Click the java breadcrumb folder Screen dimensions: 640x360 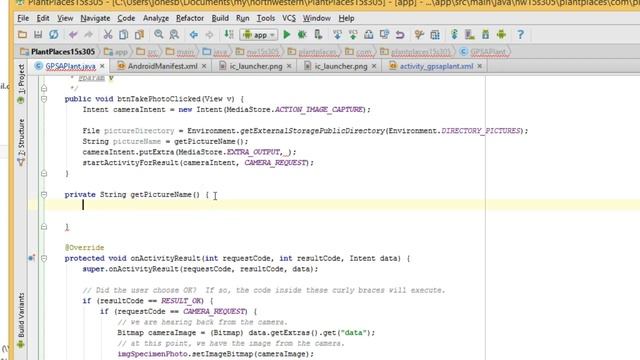pos(216,52)
